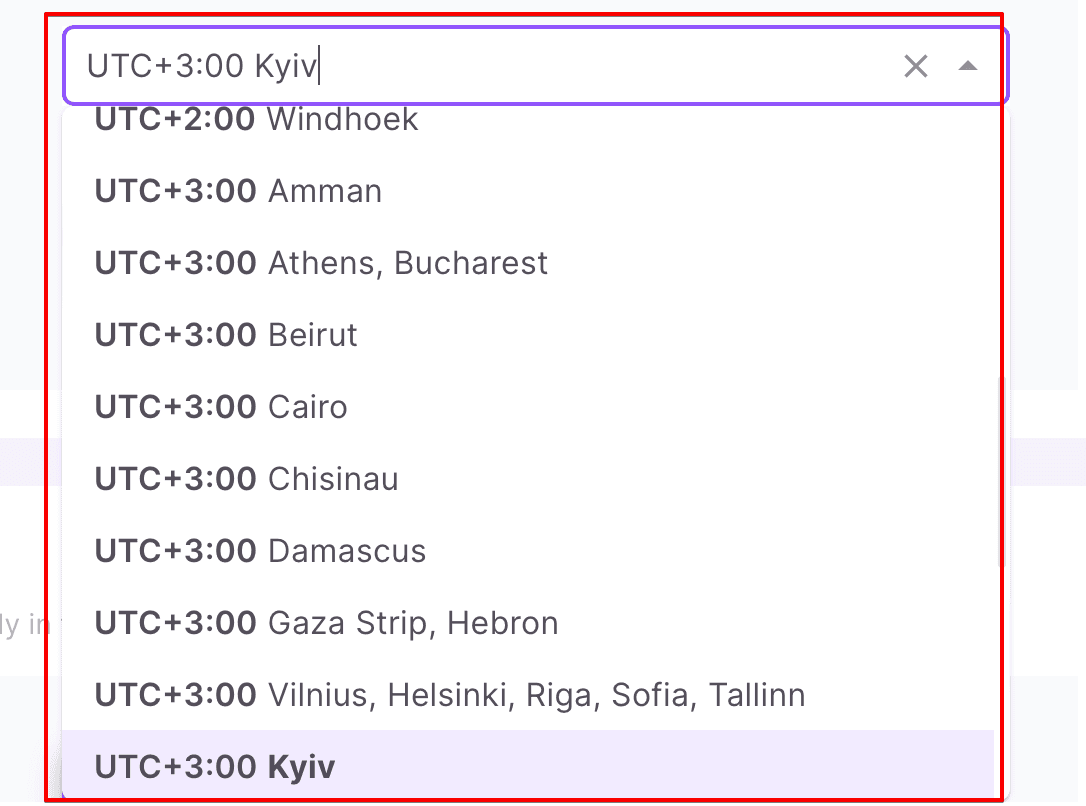Select UTC+2:00 Windhoek option
Image resolution: width=1086 pixels, height=806 pixels.
pos(257,120)
